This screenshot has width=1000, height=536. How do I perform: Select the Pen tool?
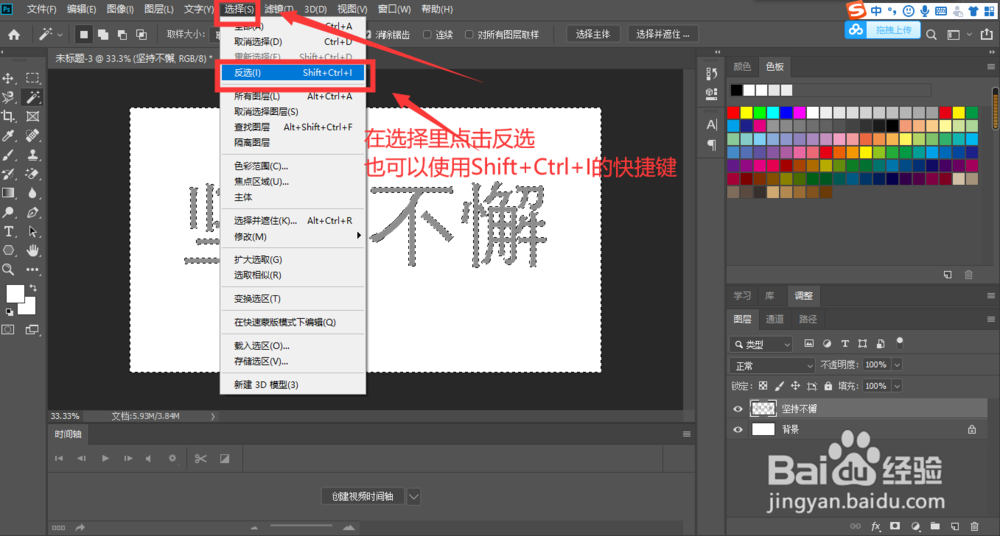[33, 212]
